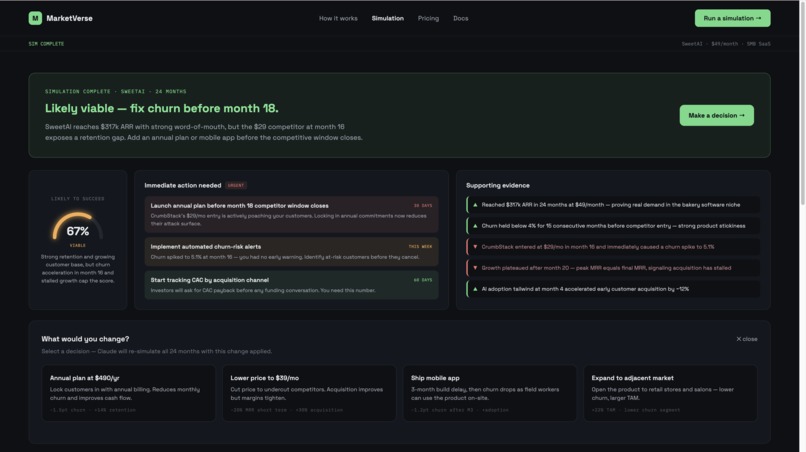Click AI adoption tailwind evidence row
The height and width of the screenshot is (452, 806).
[x=613, y=289]
